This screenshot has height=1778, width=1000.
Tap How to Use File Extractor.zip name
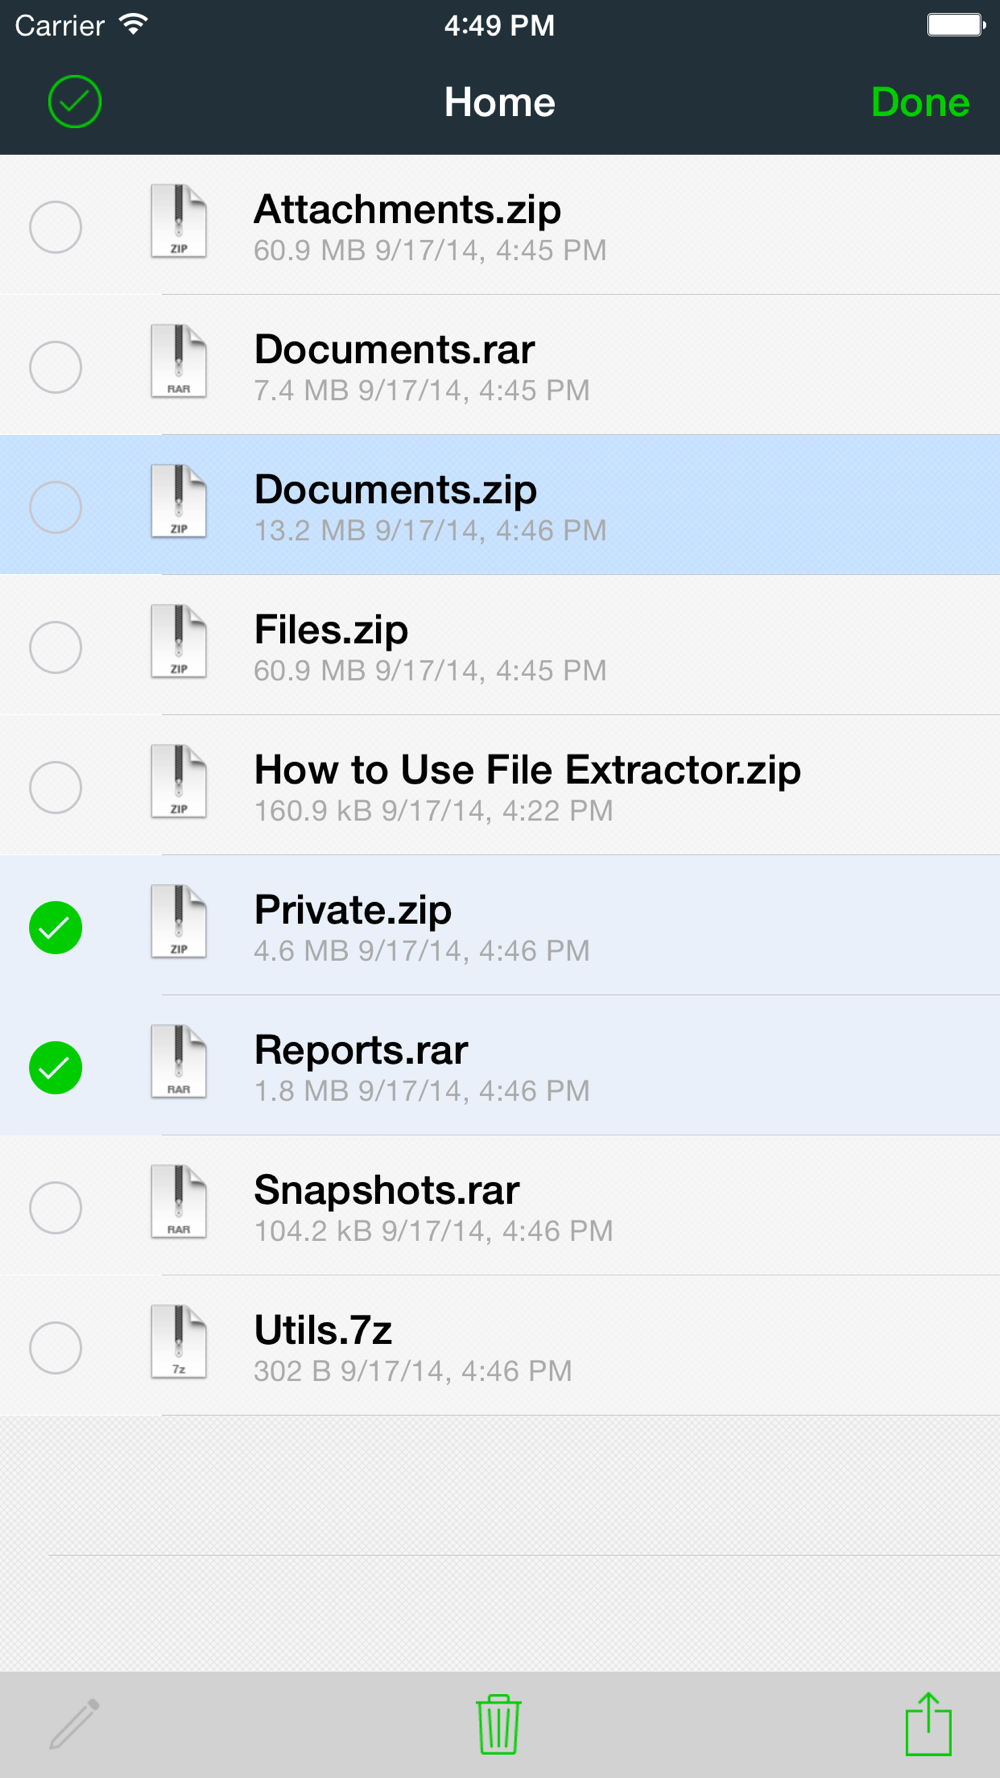[527, 770]
